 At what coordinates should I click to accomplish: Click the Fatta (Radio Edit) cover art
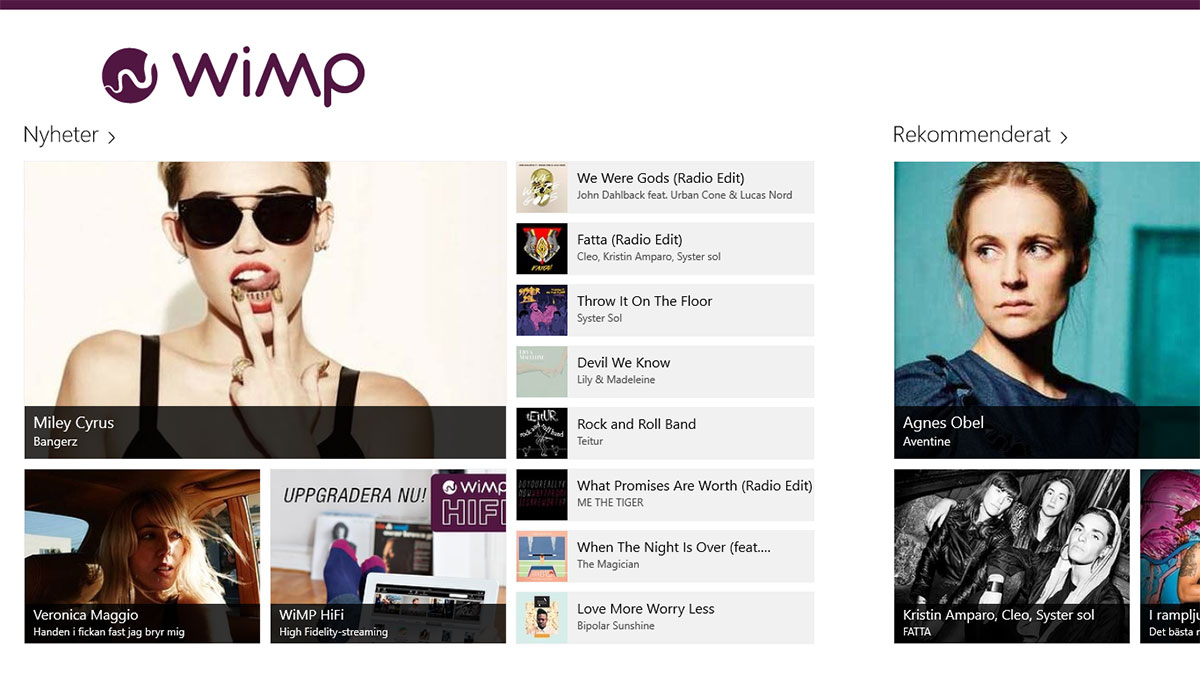(x=542, y=248)
